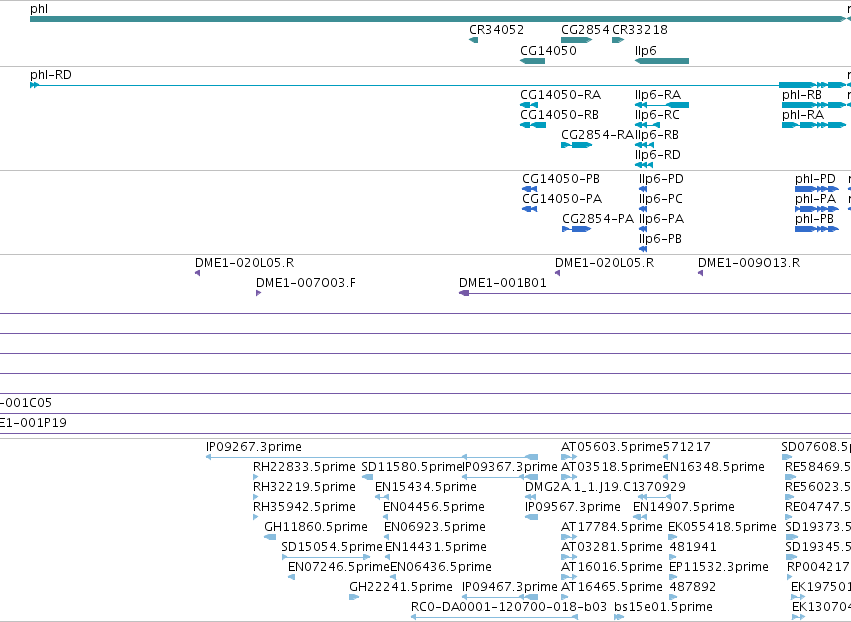Select the Ilp6-PC protein label
The height and width of the screenshot is (622, 851).
pyautogui.click(x=661, y=199)
